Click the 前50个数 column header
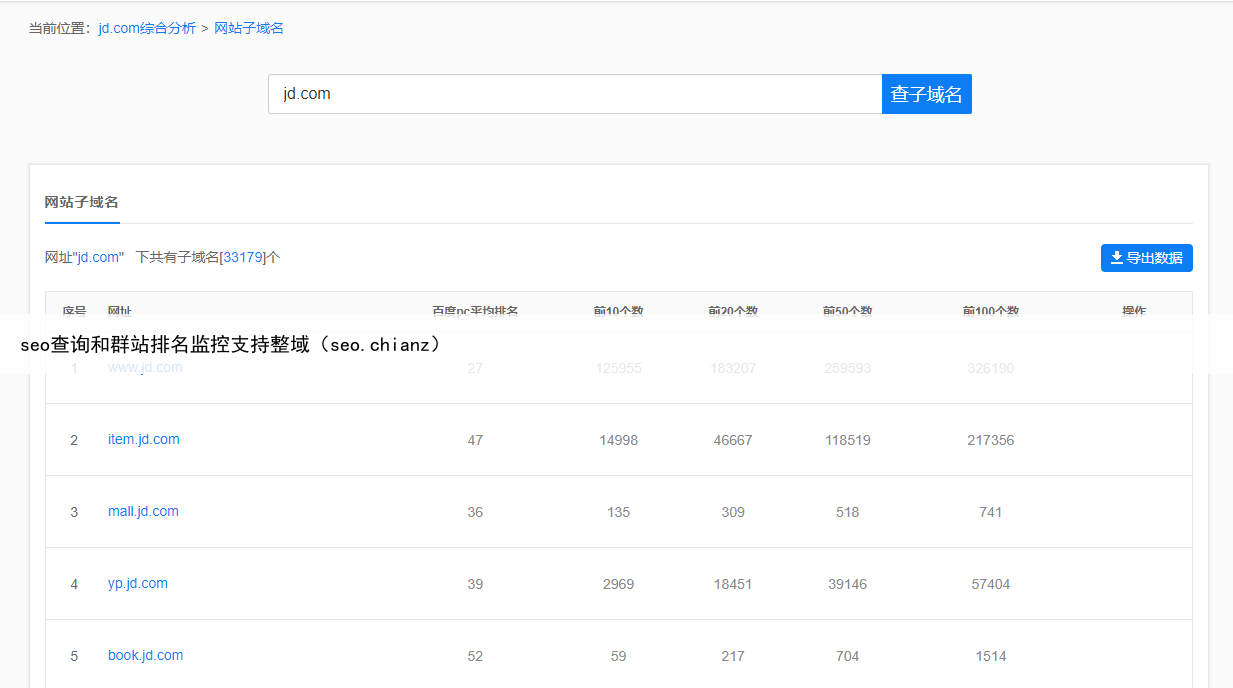Screen dimensions: 1233x688 pyautogui.click(x=847, y=310)
